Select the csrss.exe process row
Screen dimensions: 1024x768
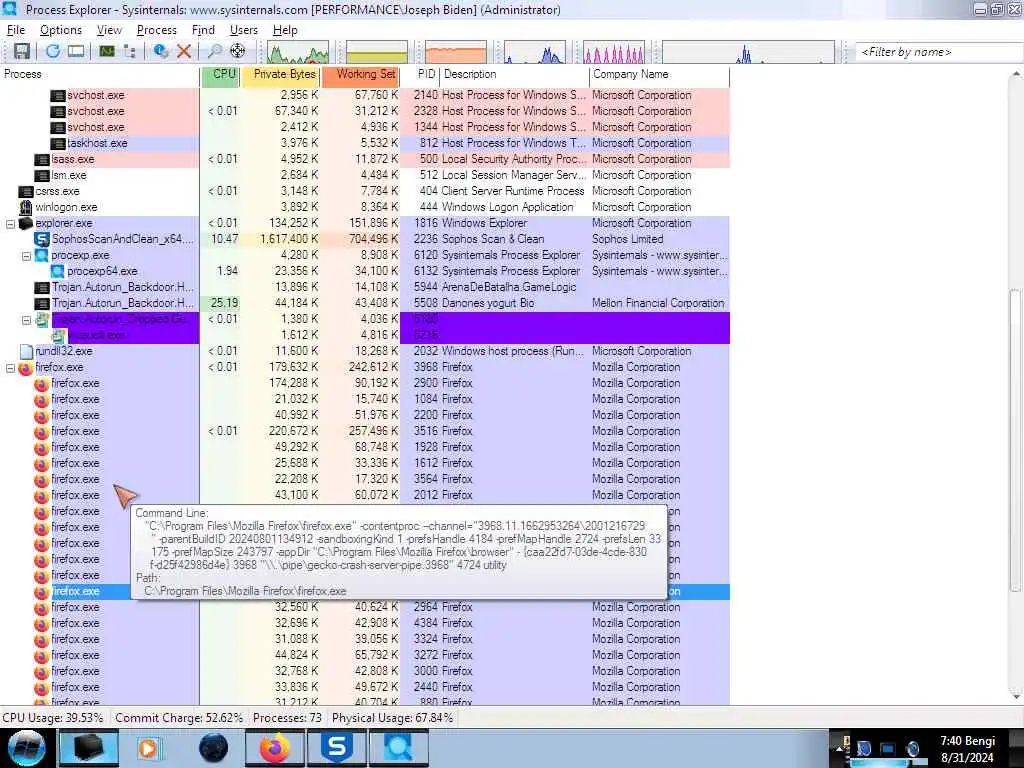click(364, 191)
